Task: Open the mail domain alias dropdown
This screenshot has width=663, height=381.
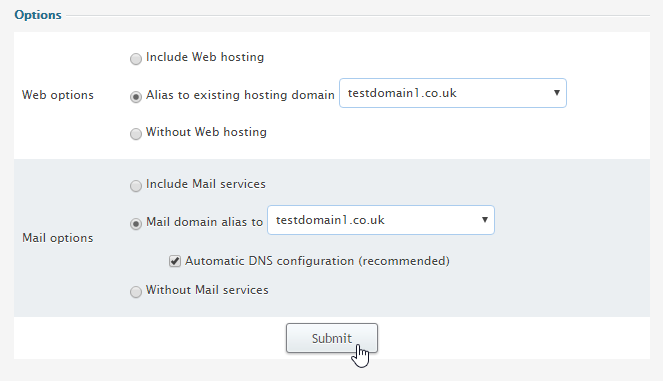Action: 381,220
